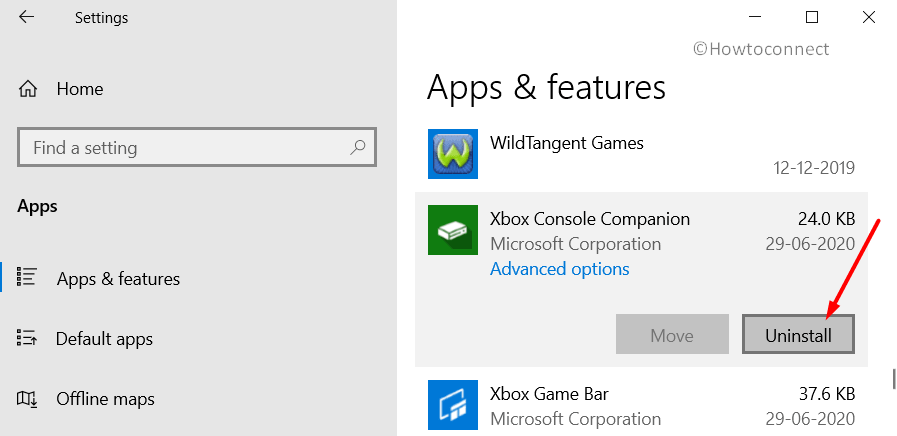Select WildTangent Games entry name

[566, 142]
